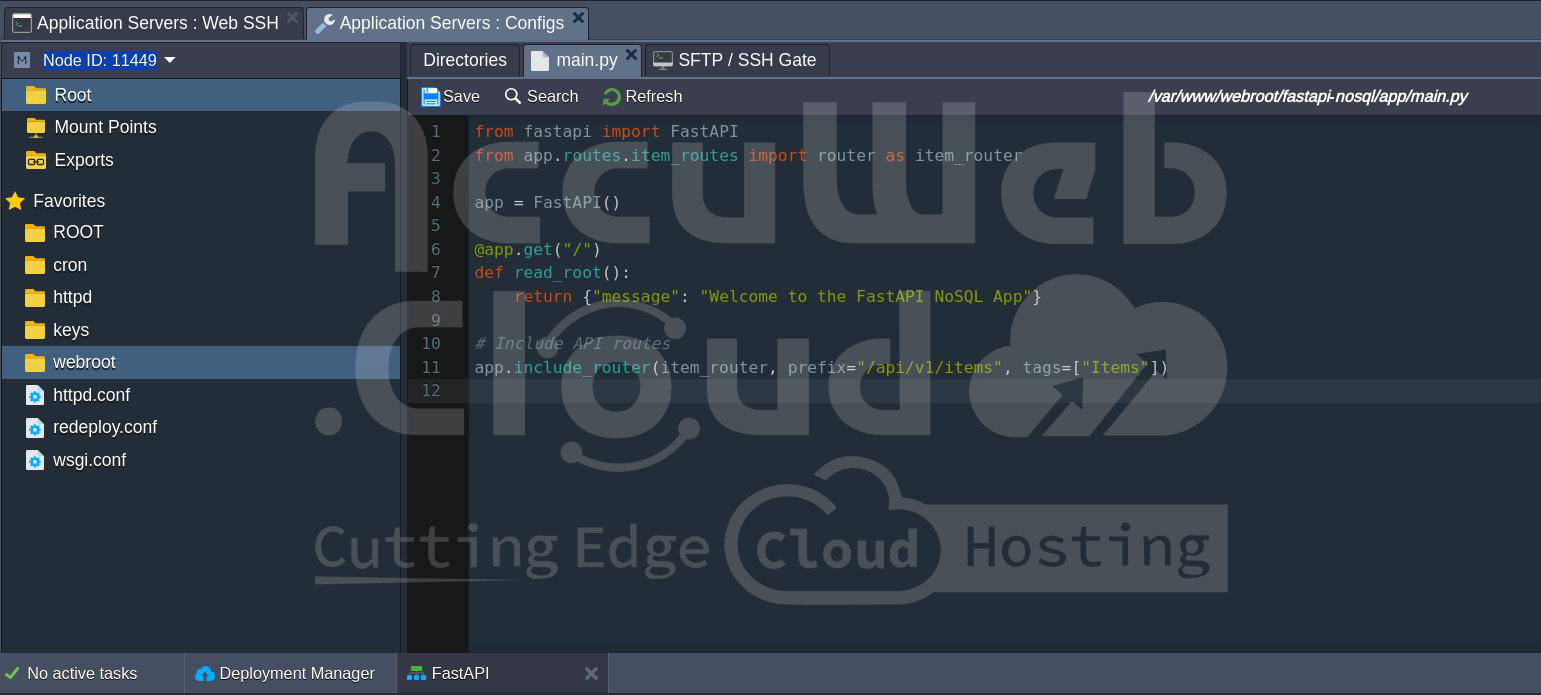Viewport: 1541px width, 695px height.
Task: Open the cron folder
Action: (70, 265)
